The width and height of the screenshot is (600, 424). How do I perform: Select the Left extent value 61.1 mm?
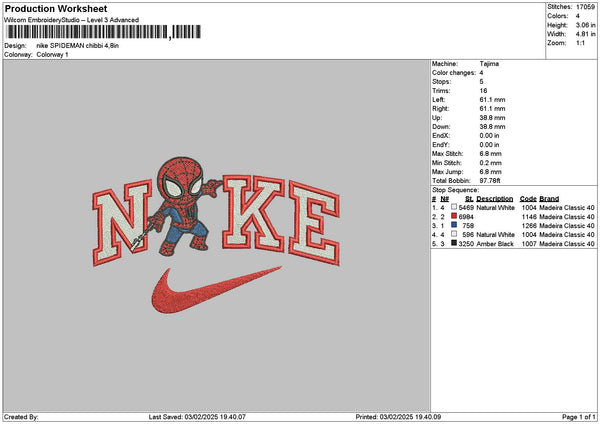[492, 100]
